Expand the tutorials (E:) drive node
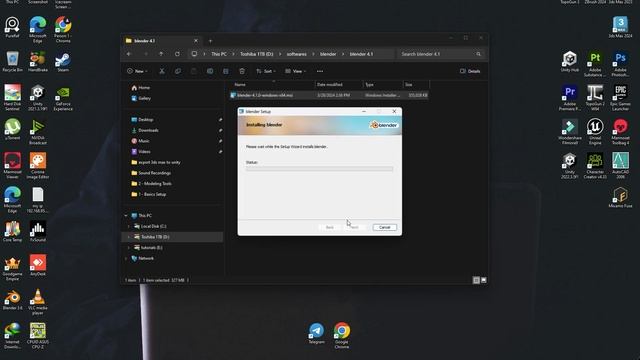Viewport: 640px width, 360px height. [129, 247]
